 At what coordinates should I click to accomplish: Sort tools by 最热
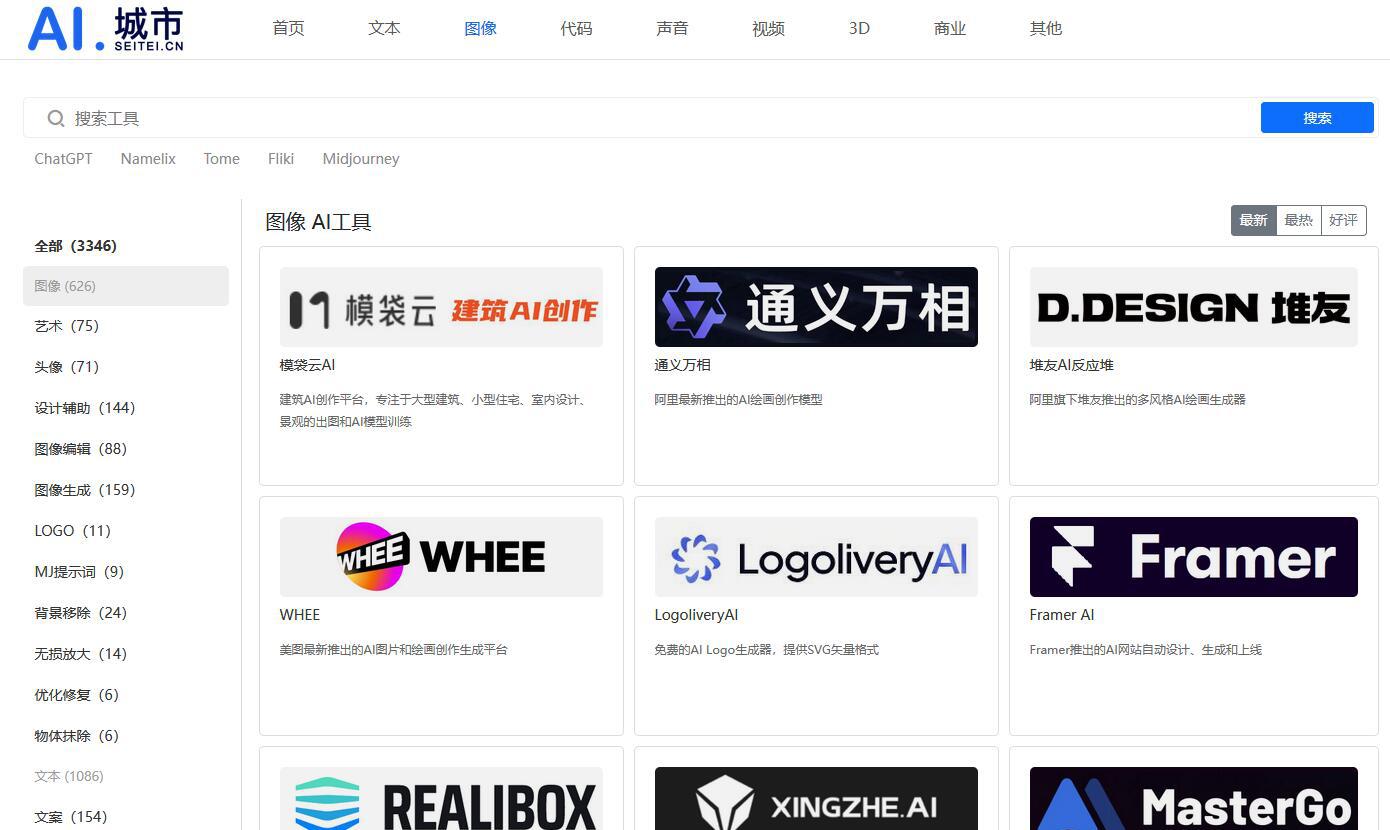coord(1298,221)
